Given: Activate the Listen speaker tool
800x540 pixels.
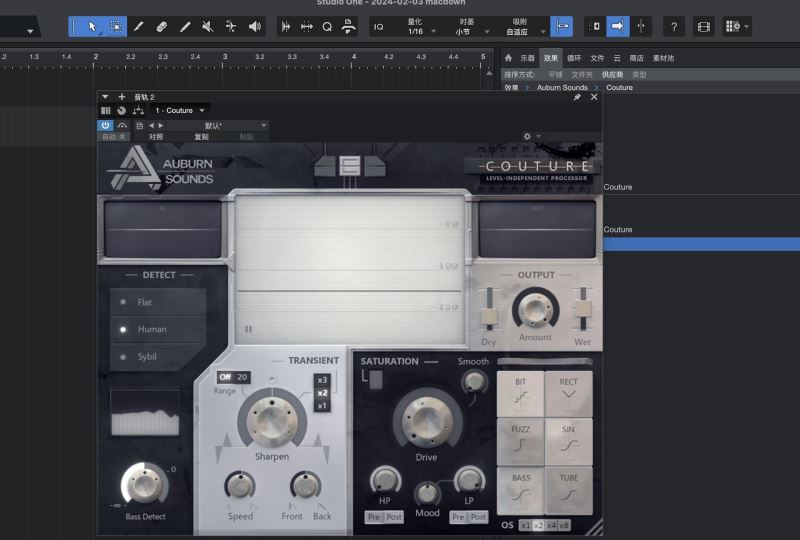Looking at the screenshot, I should pos(254,27).
